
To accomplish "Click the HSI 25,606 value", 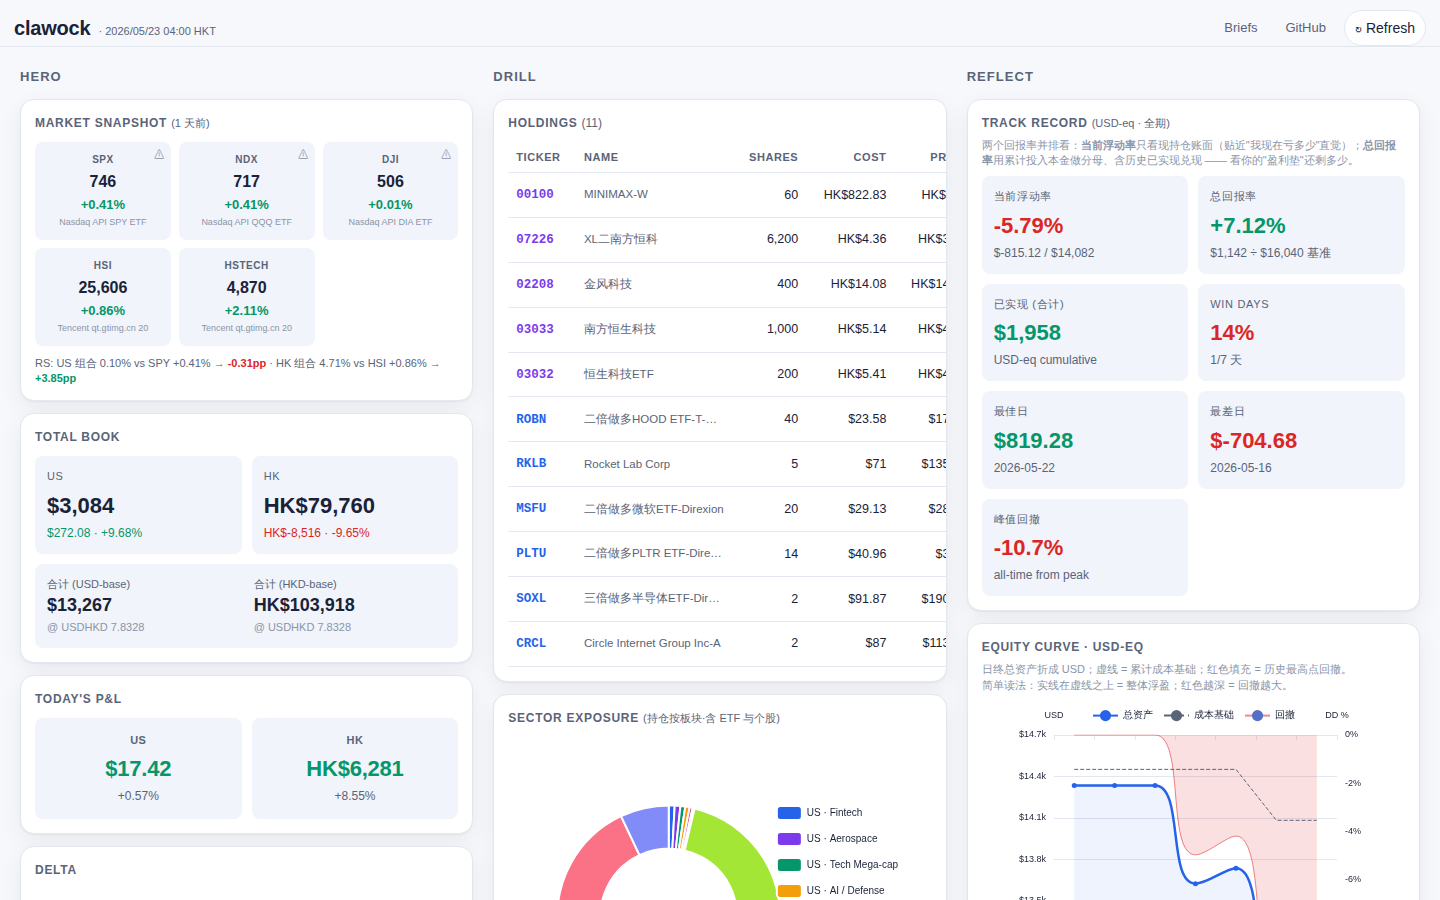I will [x=103, y=287].
